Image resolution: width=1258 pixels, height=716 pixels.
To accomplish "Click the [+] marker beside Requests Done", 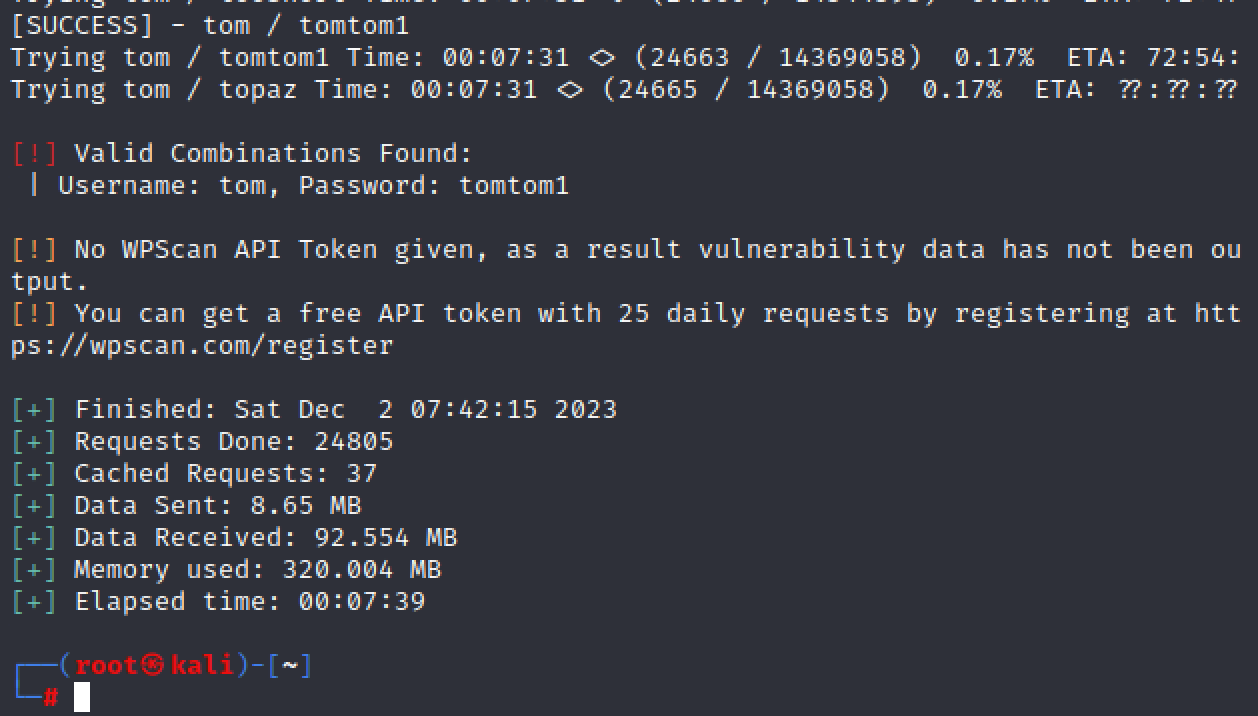I will click(x=35, y=441).
